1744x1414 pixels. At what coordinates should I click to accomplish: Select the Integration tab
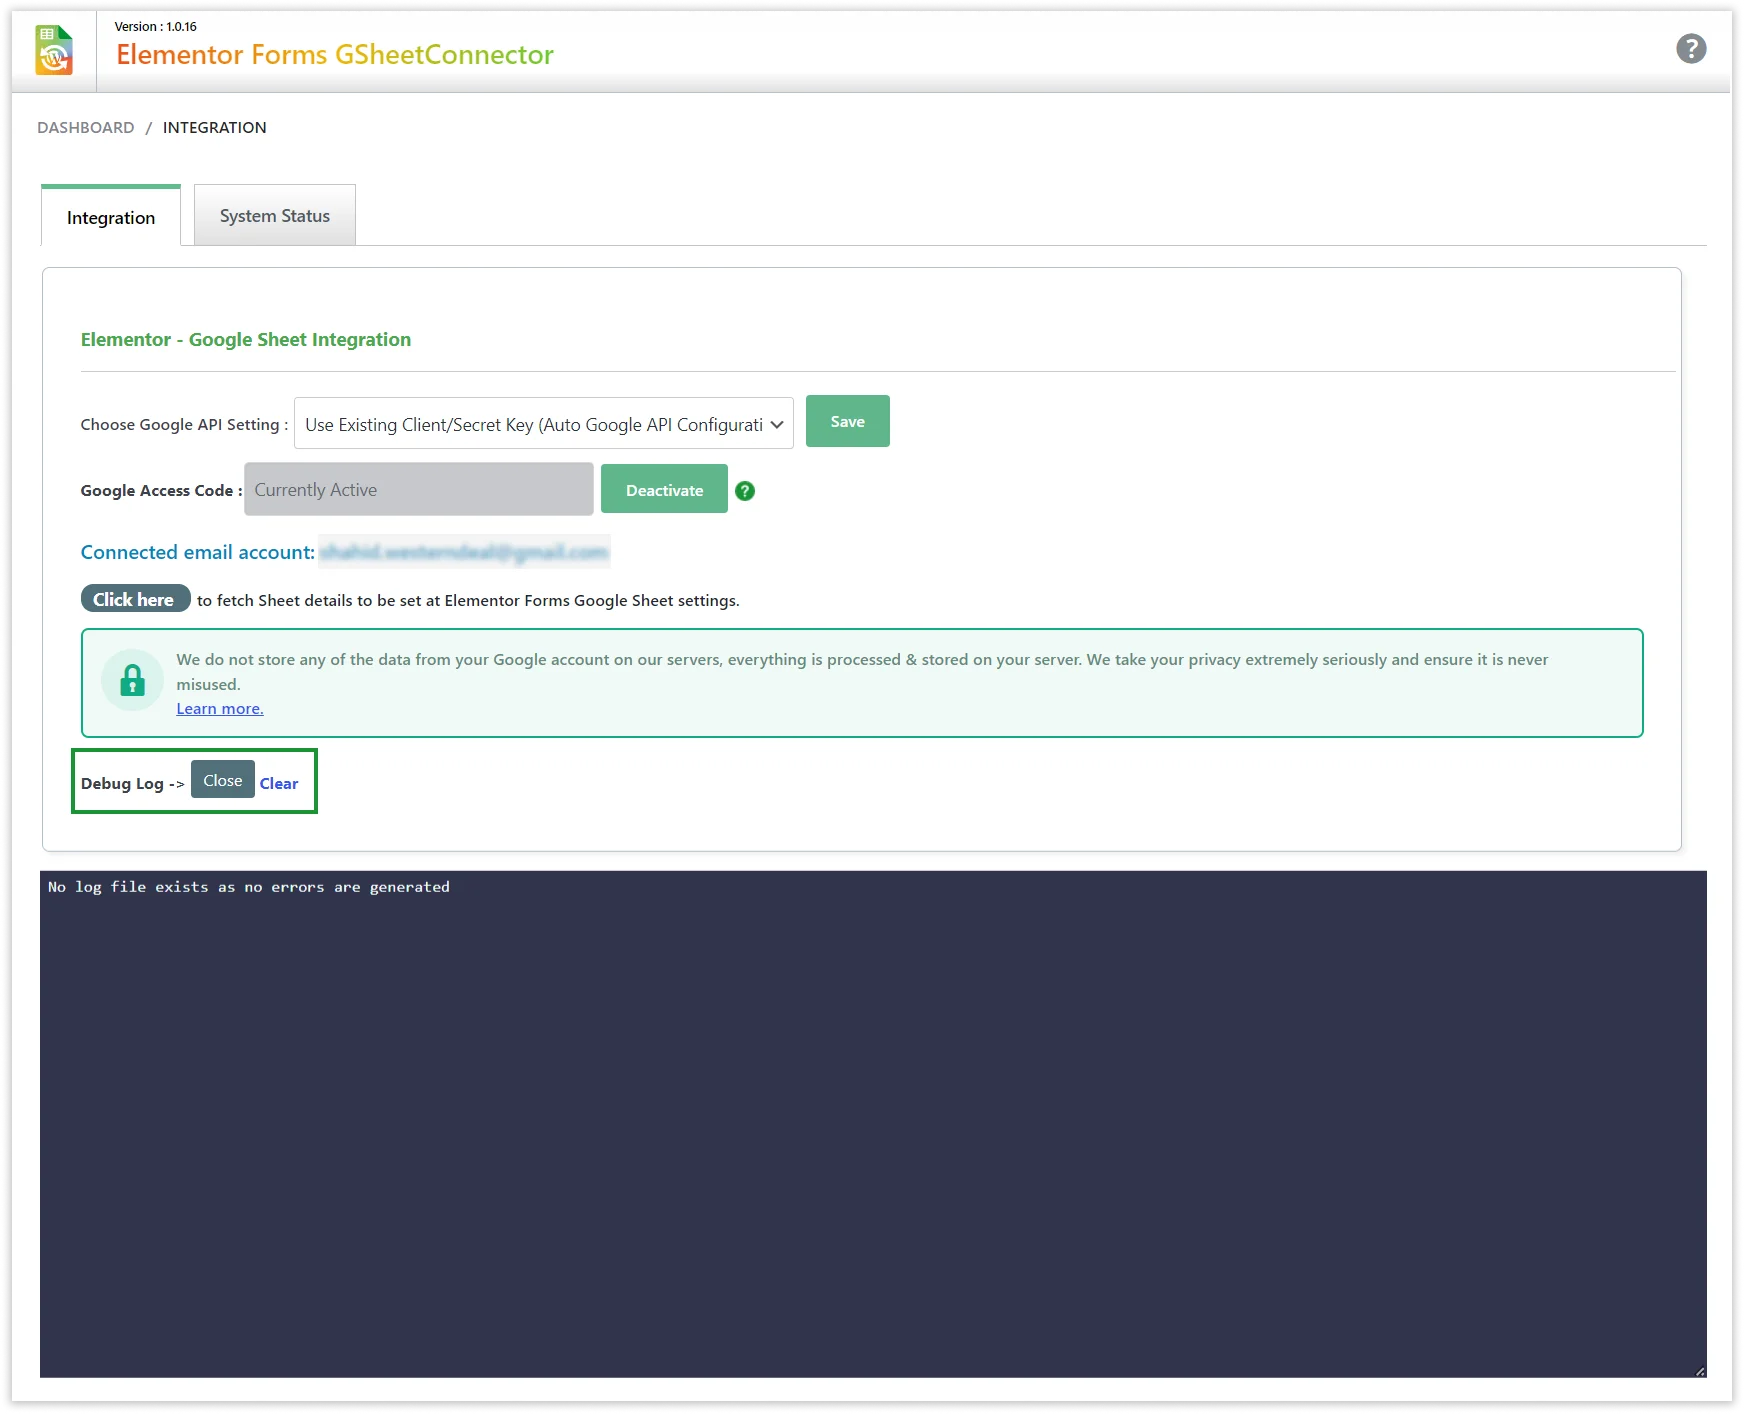point(111,218)
